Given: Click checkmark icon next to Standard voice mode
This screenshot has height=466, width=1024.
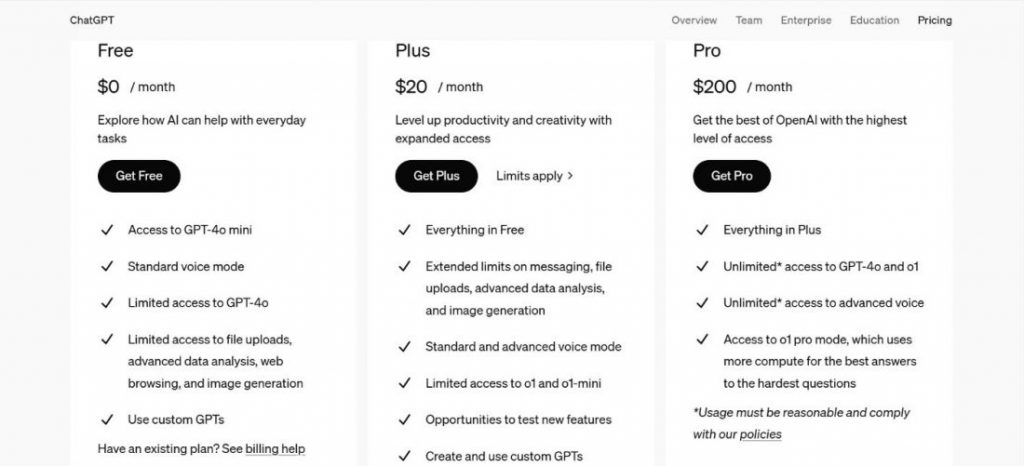Looking at the screenshot, I should 107,266.
